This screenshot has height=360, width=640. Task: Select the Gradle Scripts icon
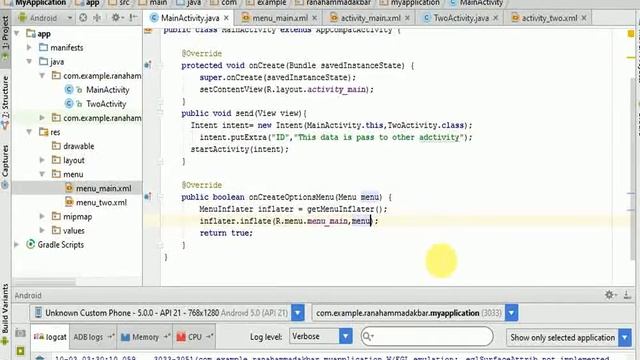click(x=30, y=244)
